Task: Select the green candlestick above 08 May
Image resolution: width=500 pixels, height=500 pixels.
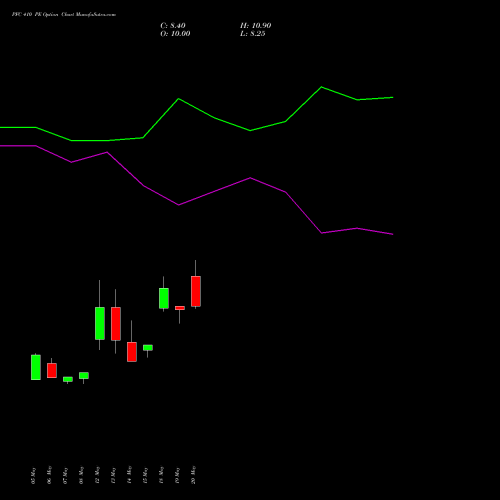Action: pyautogui.click(x=84, y=376)
